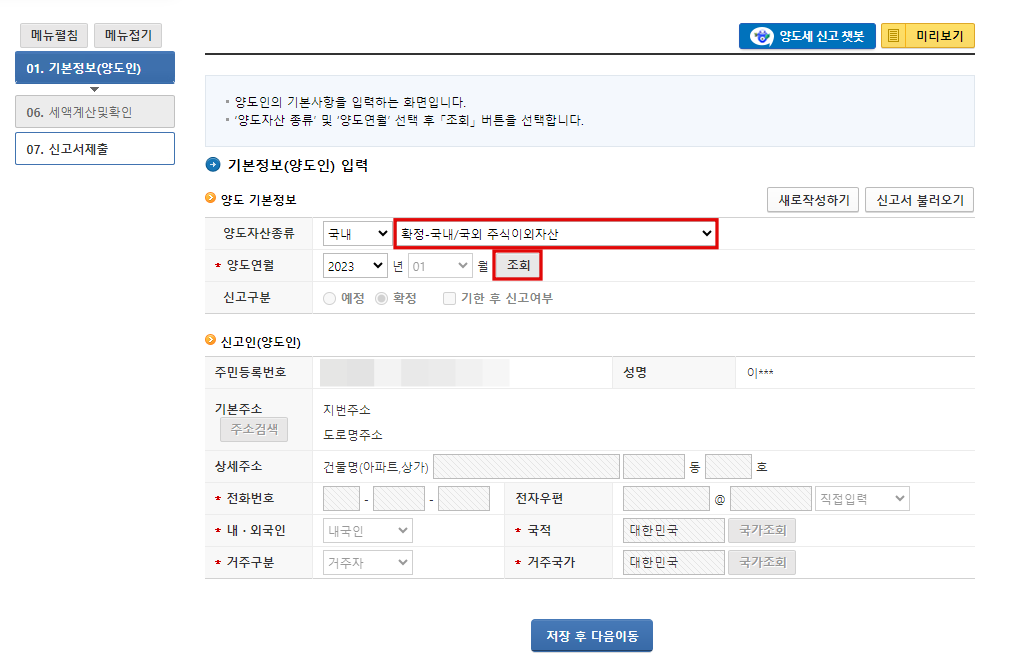Open the 양도세 신고 챗봇 chatbot

806,35
